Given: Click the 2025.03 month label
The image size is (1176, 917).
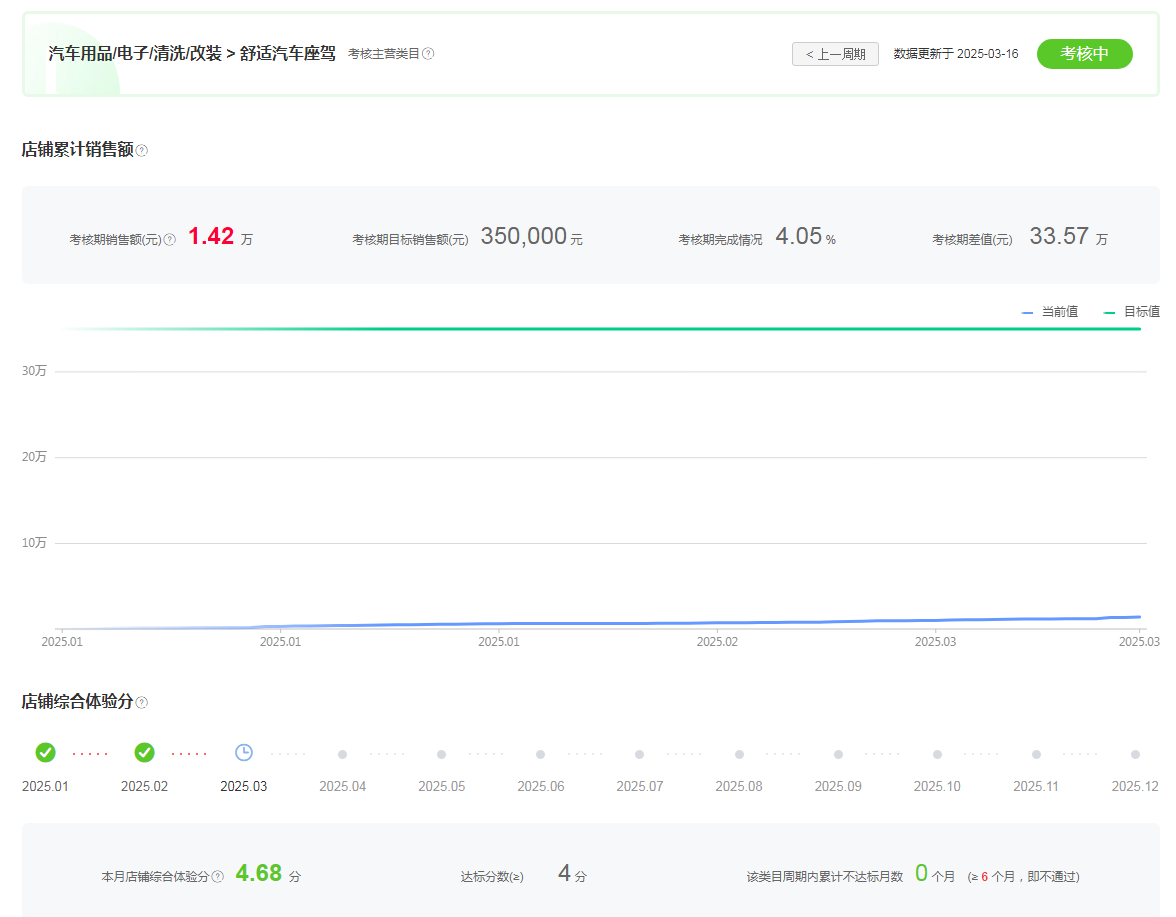Looking at the screenshot, I should tap(244, 787).
